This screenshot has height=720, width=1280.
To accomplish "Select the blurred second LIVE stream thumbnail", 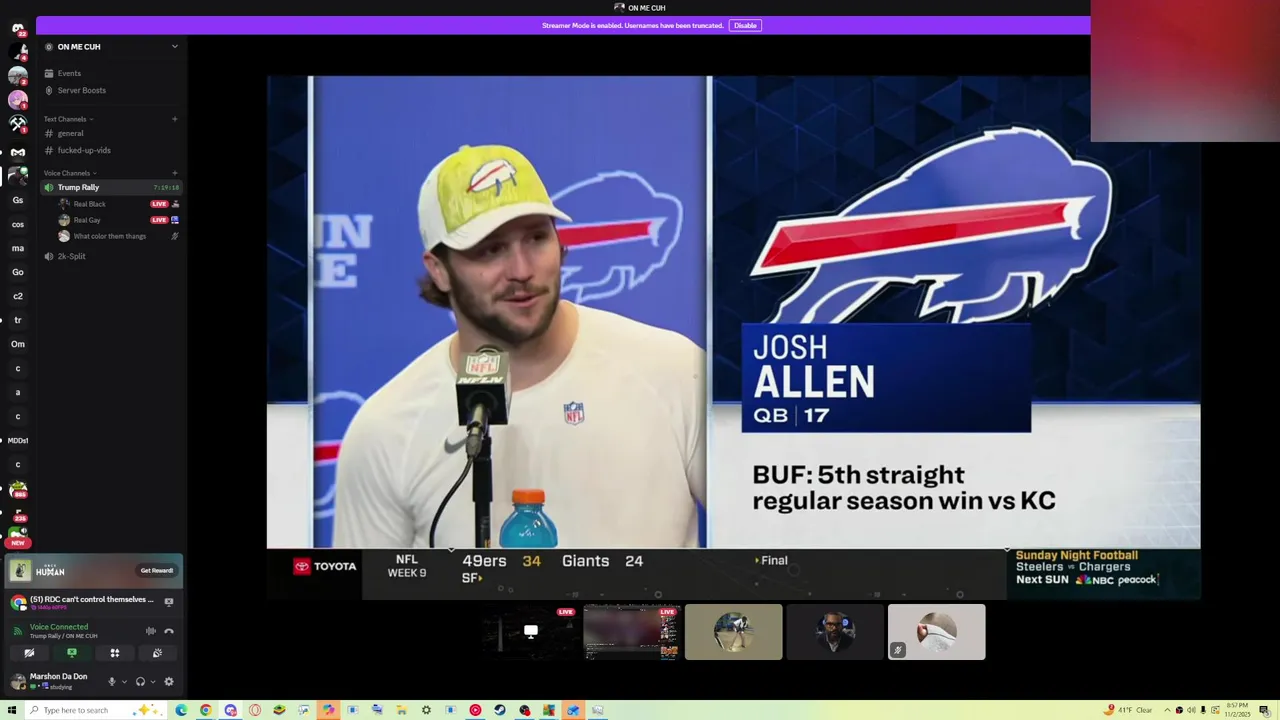I will point(632,632).
